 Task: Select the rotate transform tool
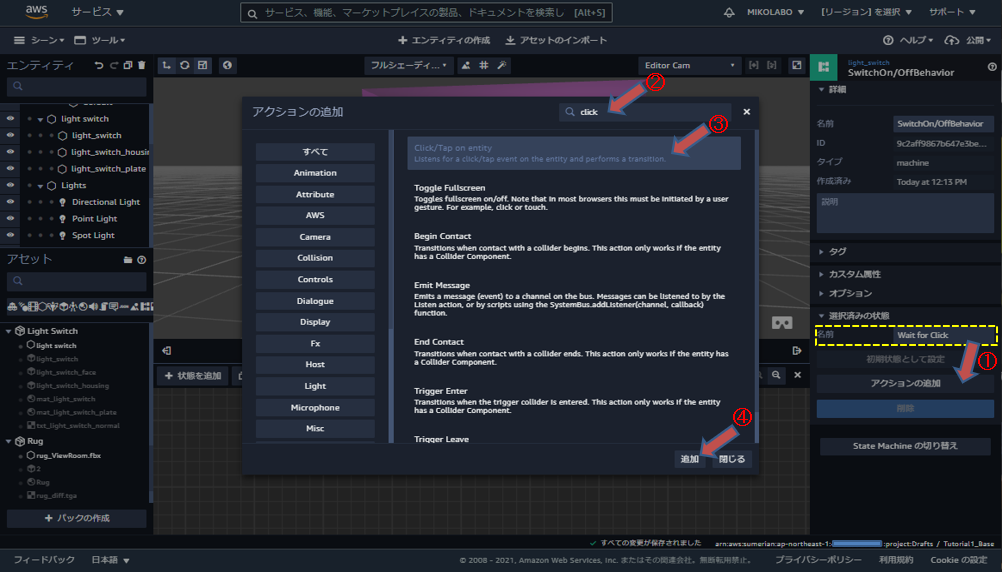click(x=184, y=65)
